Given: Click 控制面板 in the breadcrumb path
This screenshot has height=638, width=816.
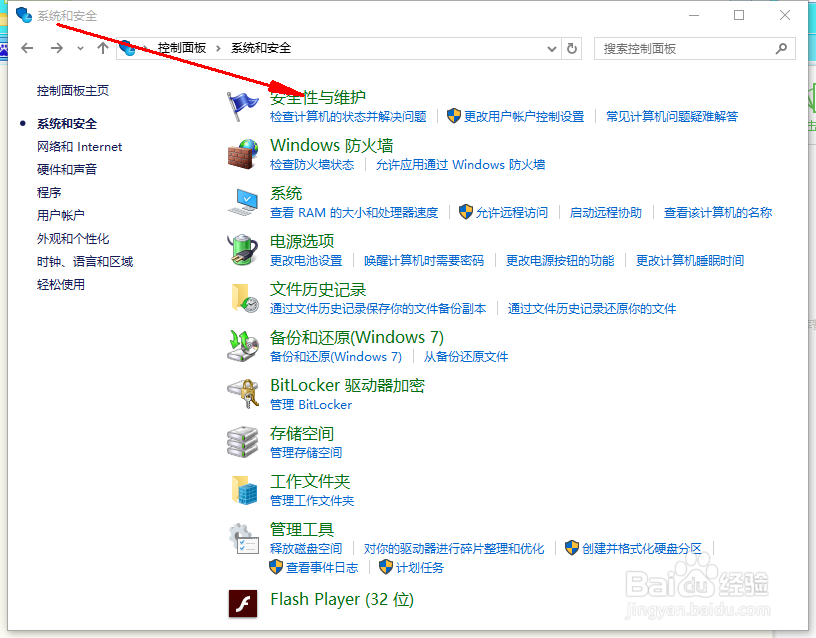Looking at the screenshot, I should click(x=182, y=48).
